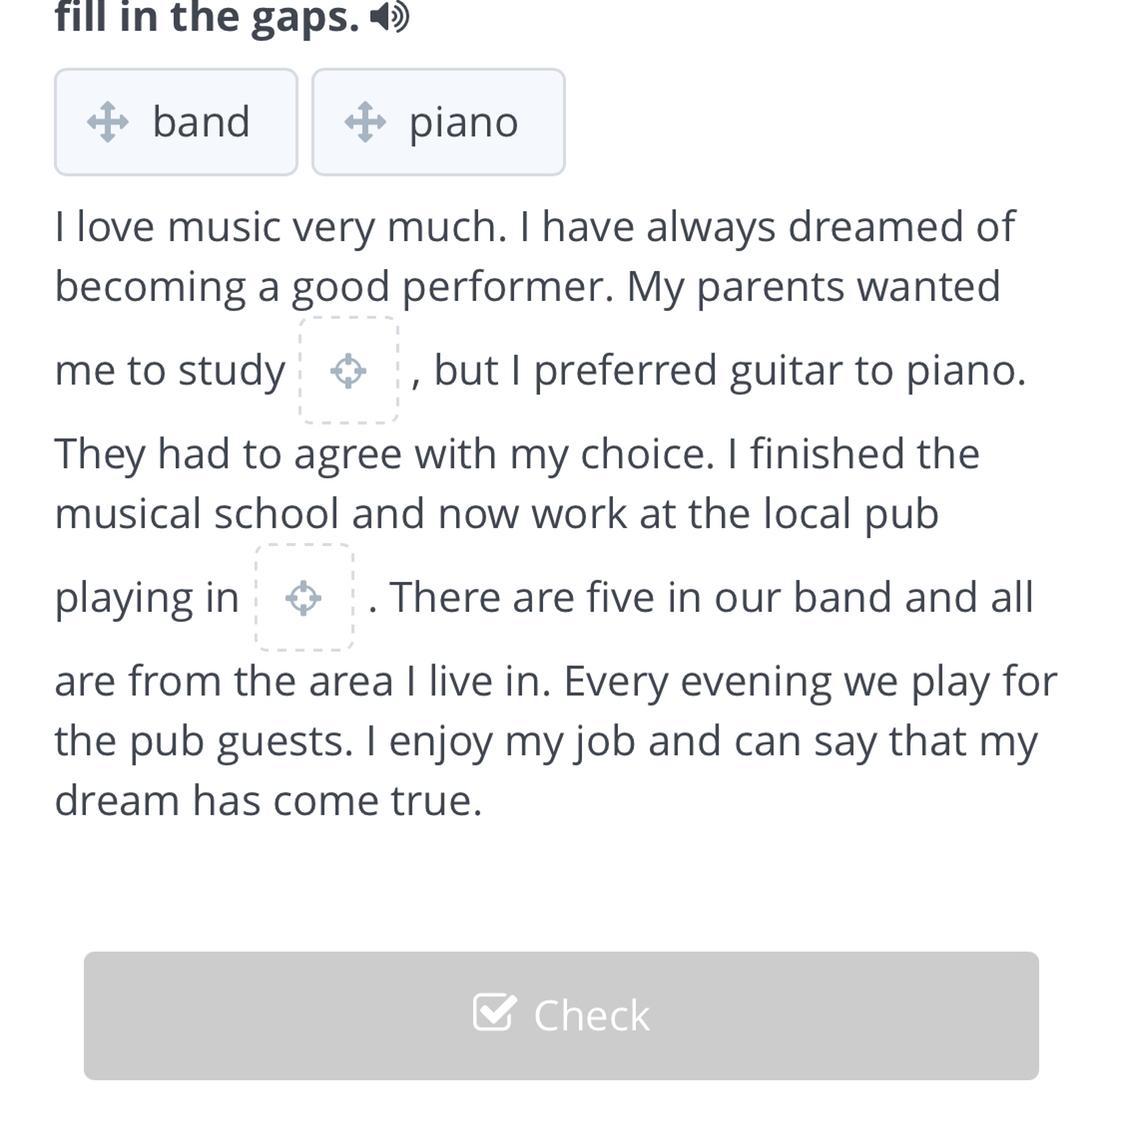The height and width of the screenshot is (1124, 1122).
Task: Select the "piano" word tile
Action: click(x=438, y=122)
